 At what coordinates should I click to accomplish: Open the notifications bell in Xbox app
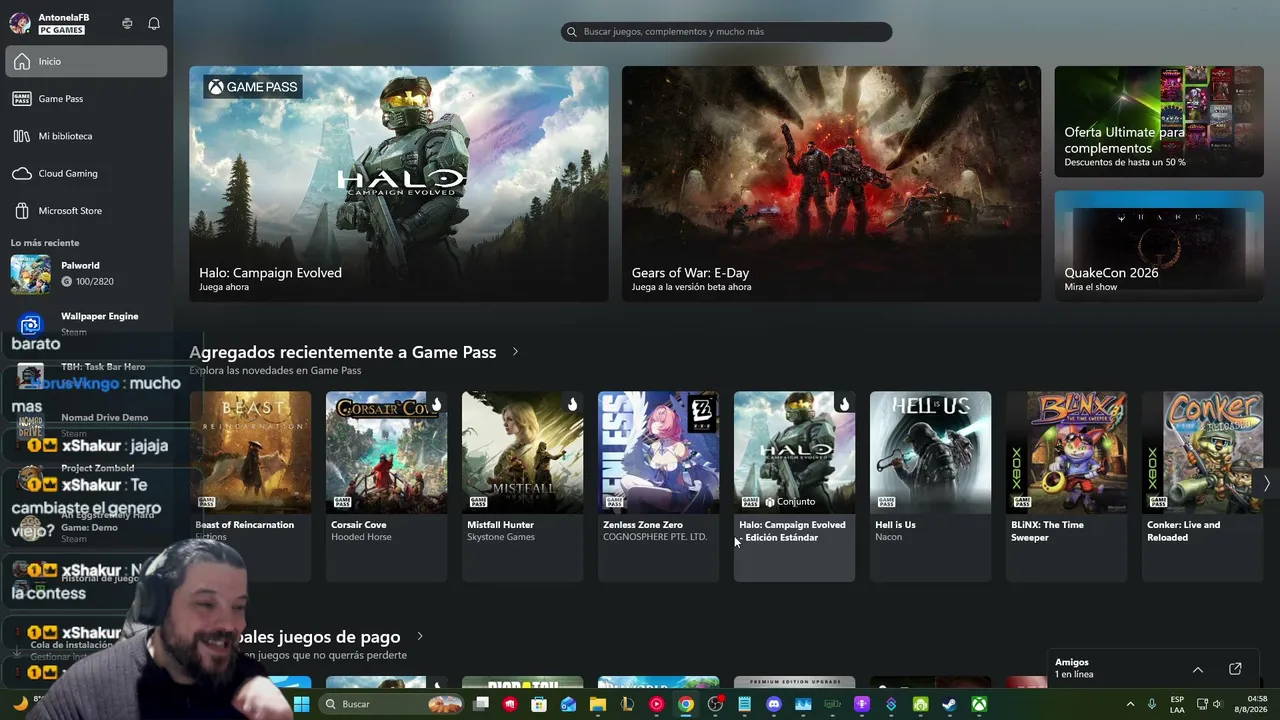pyautogui.click(x=154, y=23)
